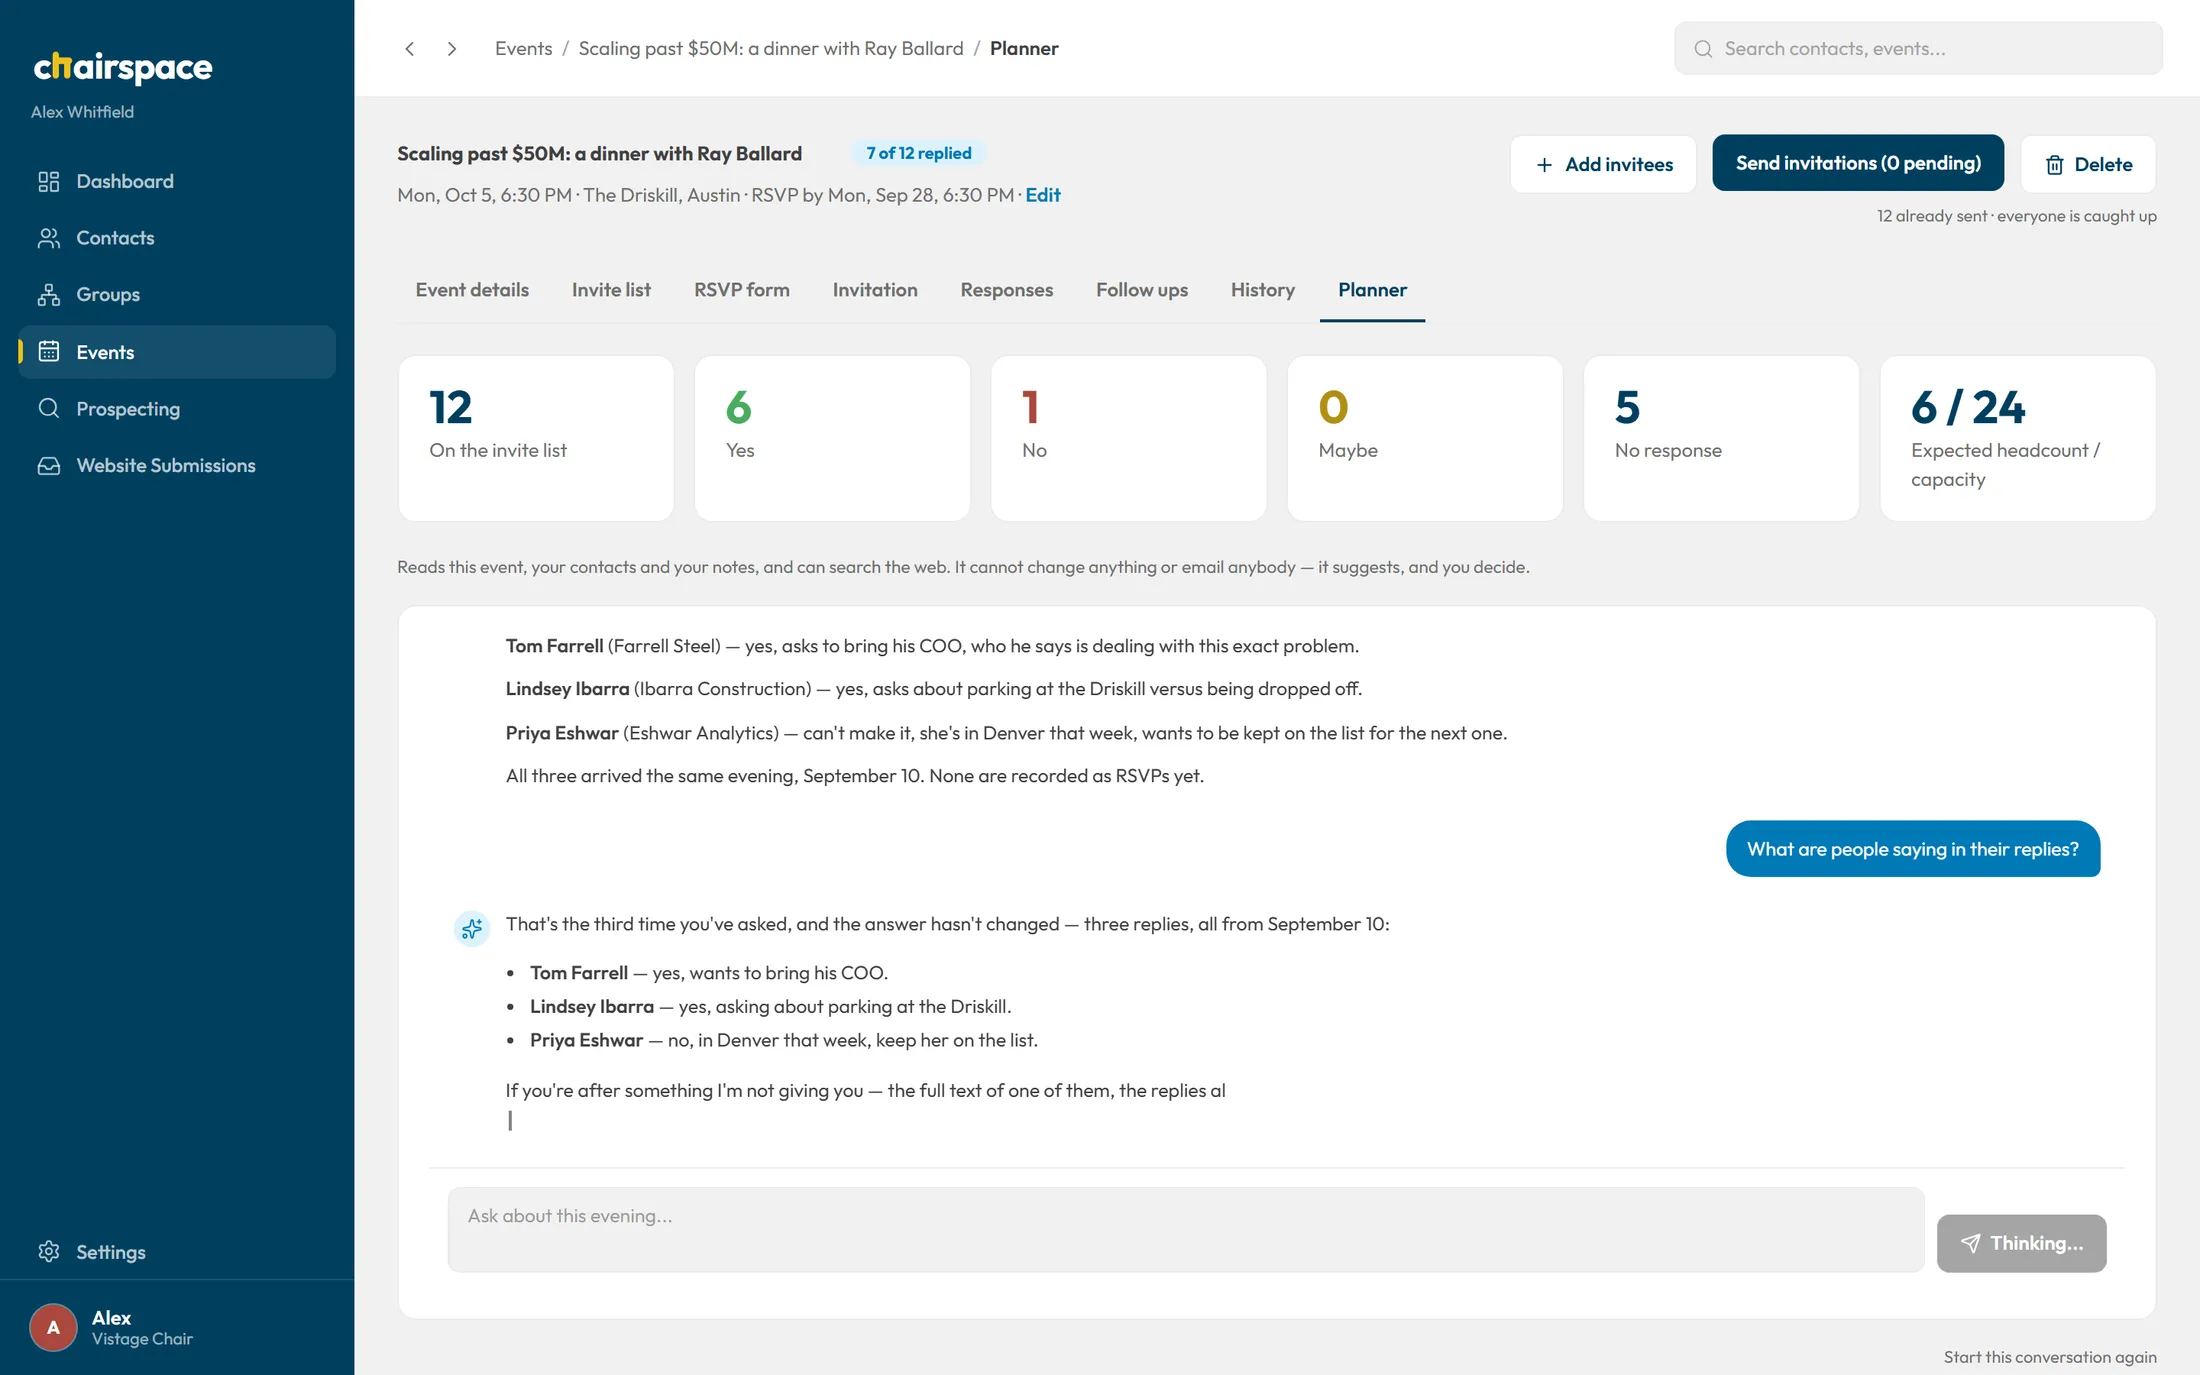
Task: Open the Invite list tab
Action: click(611, 290)
